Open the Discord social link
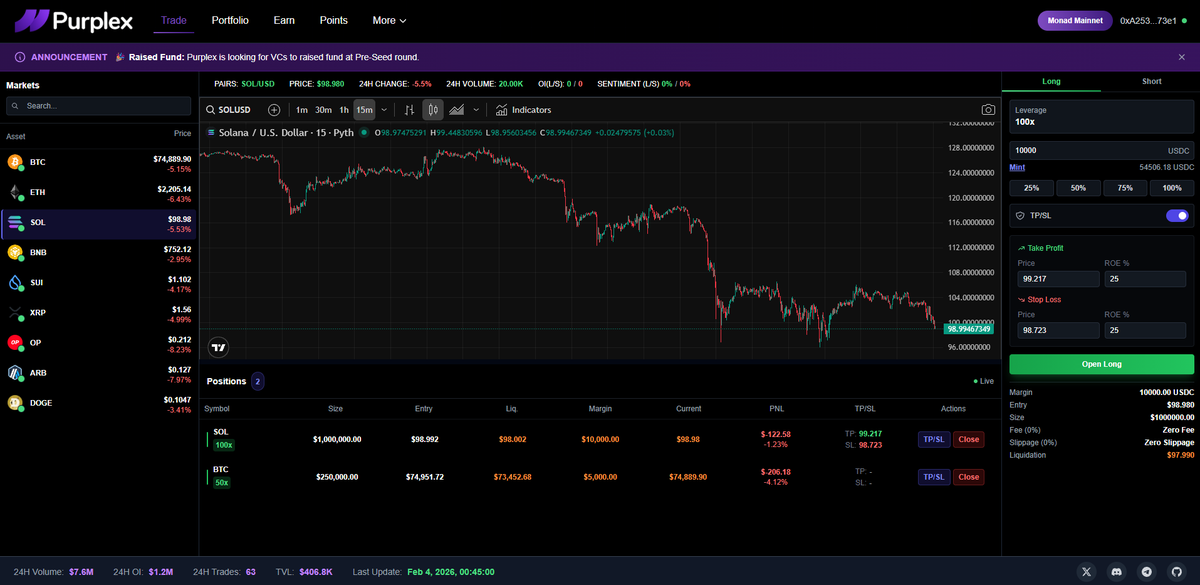This screenshot has width=1200, height=585. tap(1117, 571)
